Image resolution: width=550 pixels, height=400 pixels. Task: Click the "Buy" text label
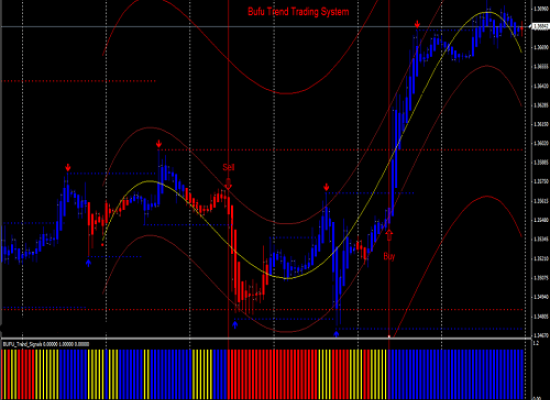(389, 256)
